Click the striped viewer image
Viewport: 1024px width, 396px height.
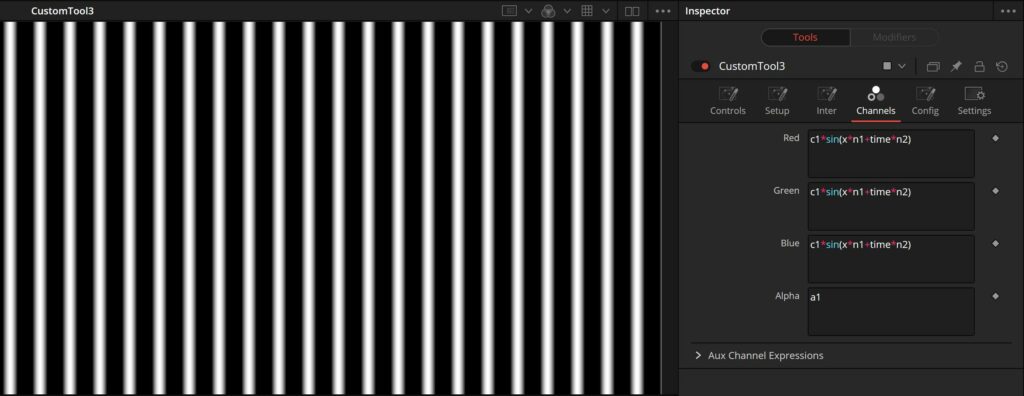click(330, 208)
